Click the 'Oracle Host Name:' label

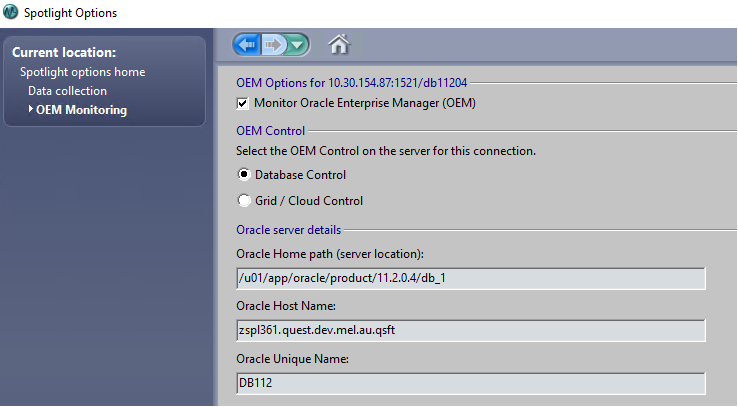click(x=286, y=306)
